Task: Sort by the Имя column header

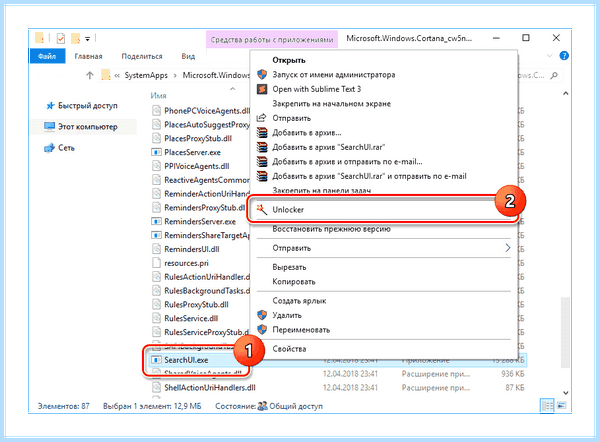Action: pyautogui.click(x=158, y=96)
